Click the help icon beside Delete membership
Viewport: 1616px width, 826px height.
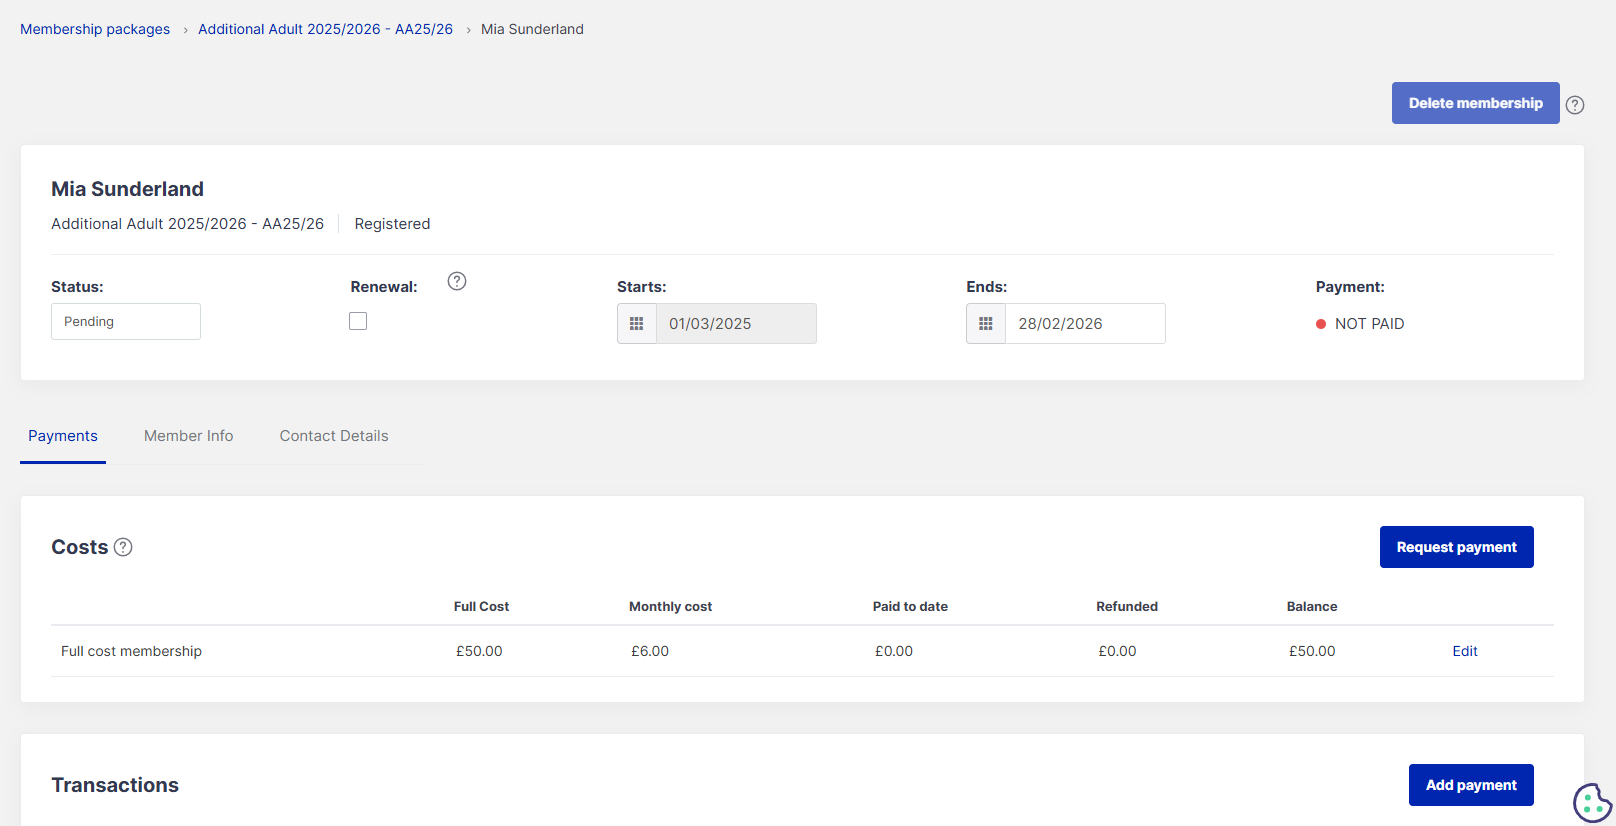pyautogui.click(x=1574, y=105)
